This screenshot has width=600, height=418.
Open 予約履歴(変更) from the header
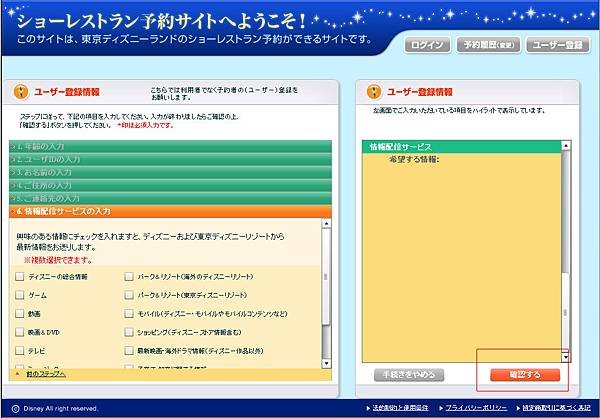[x=488, y=45]
